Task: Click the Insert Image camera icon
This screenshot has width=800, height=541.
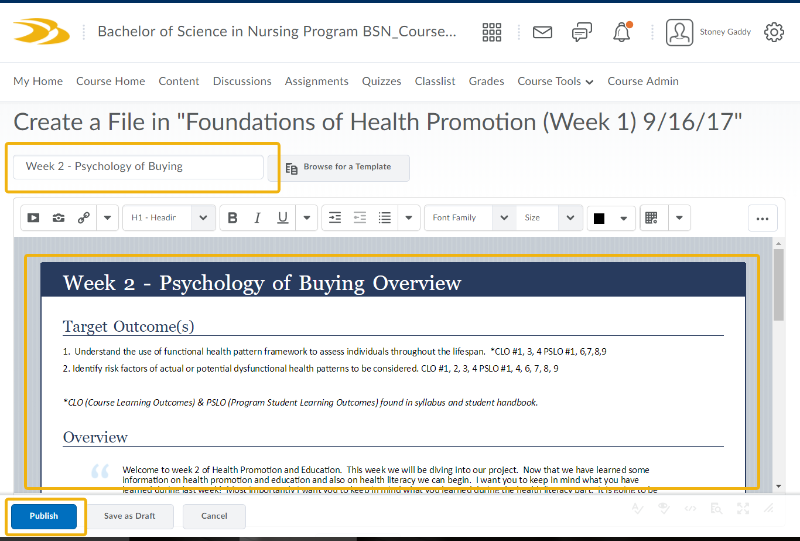Action: coord(59,218)
